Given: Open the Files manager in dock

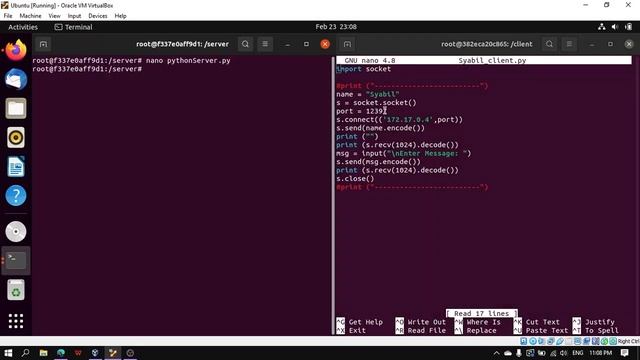Looking at the screenshot, I should [16, 109].
